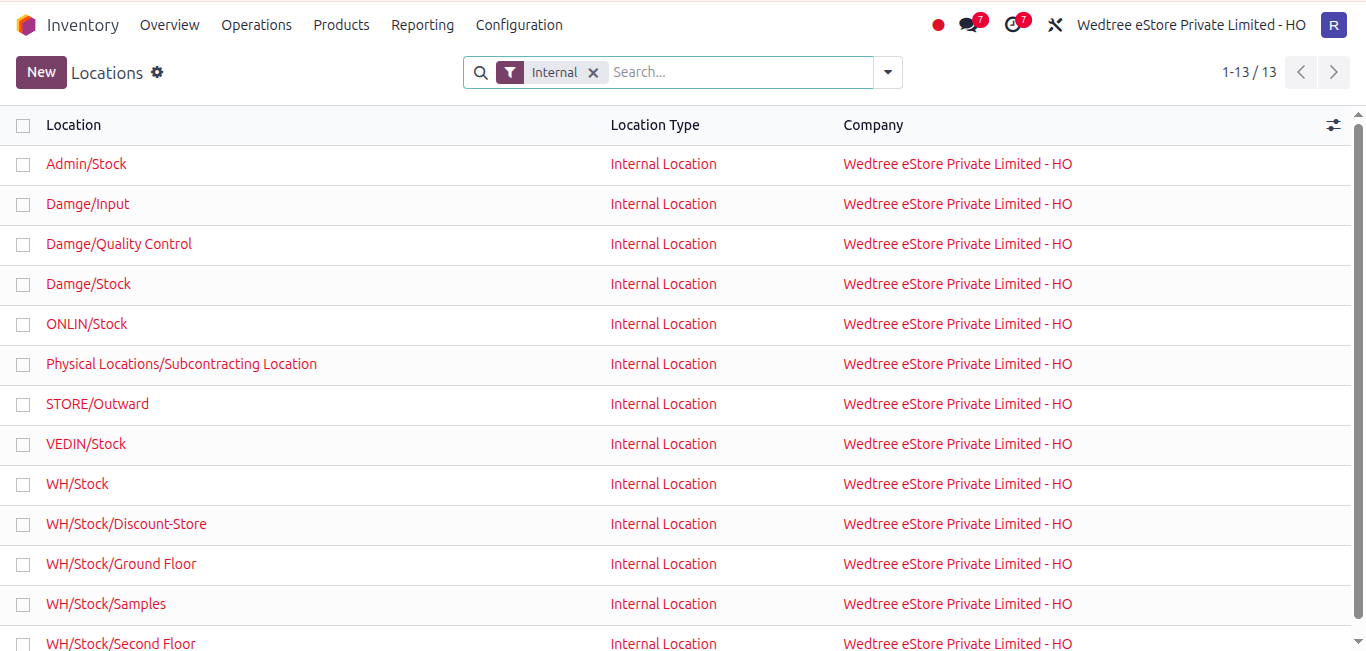Check the WH/Stock/Ground Floor row checkbox
1366x651 pixels.
point(23,565)
